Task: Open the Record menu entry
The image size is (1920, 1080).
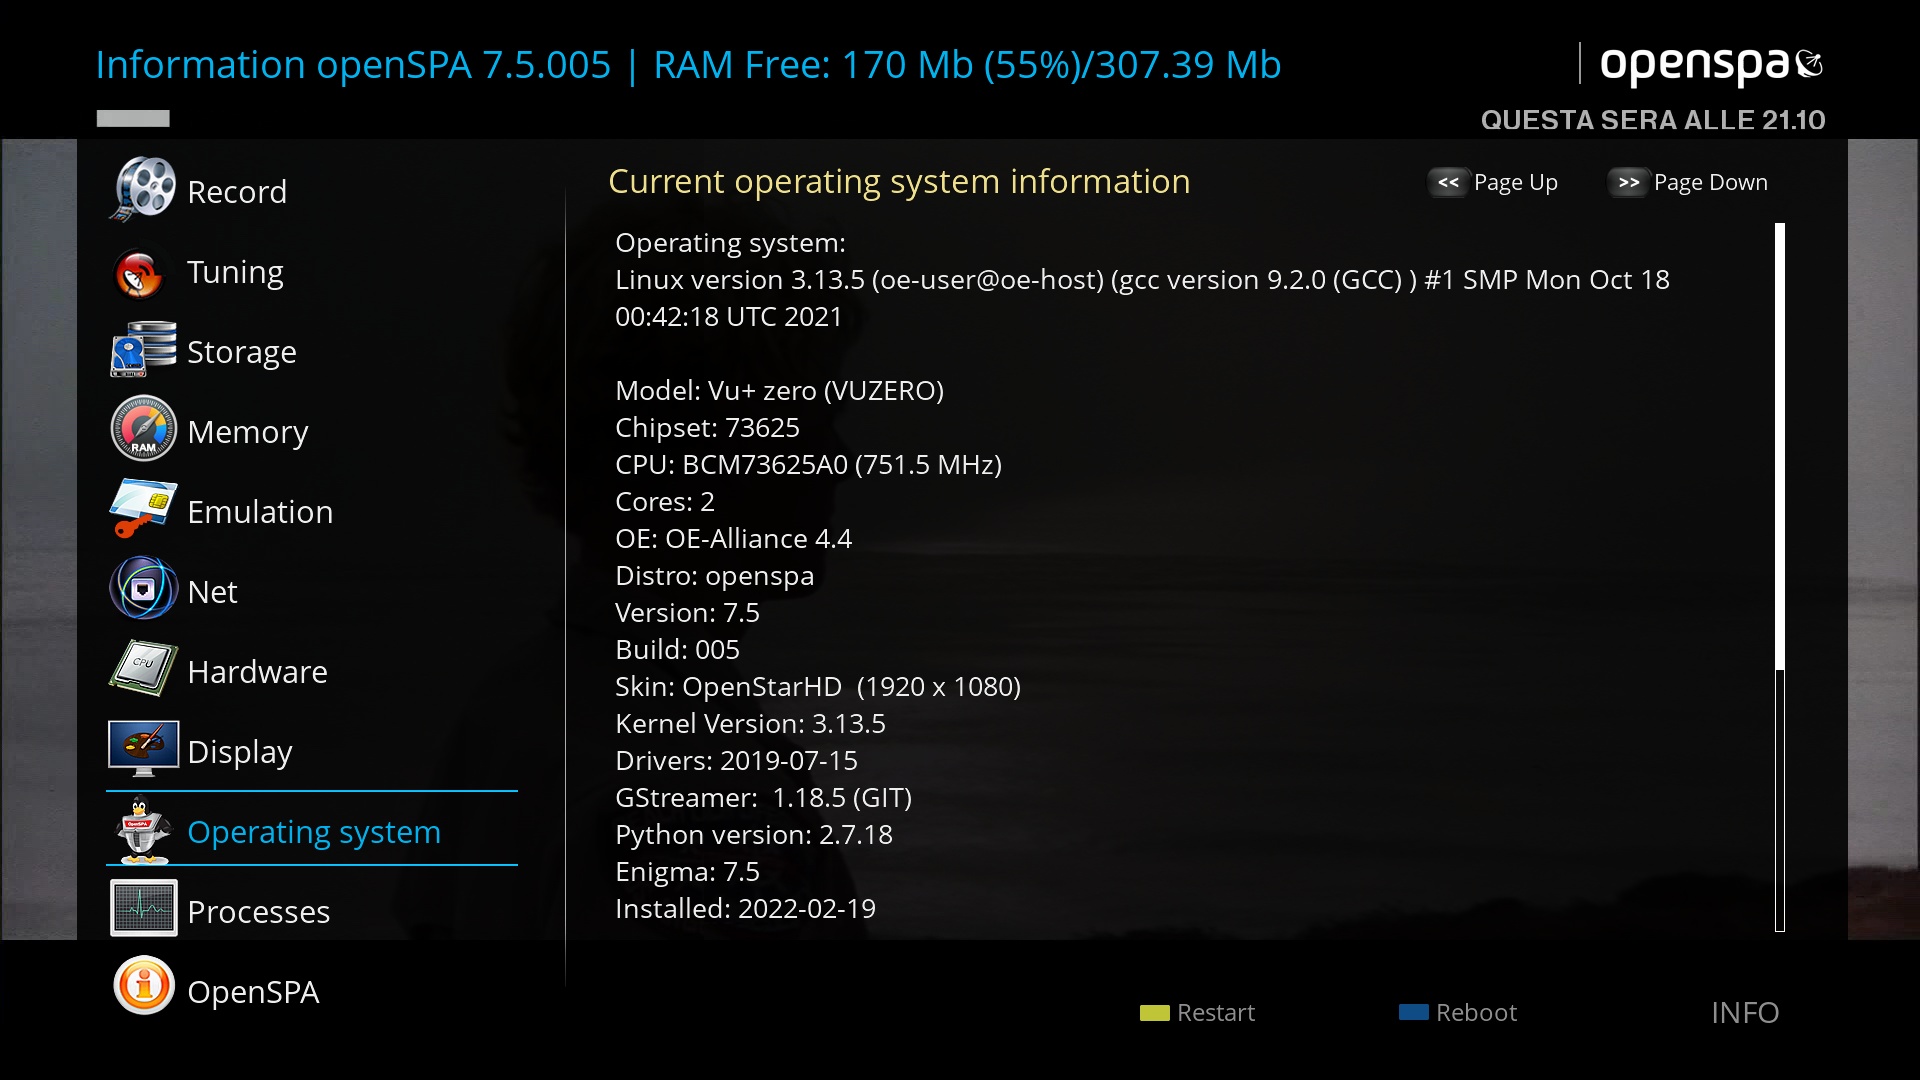Action: 312,191
